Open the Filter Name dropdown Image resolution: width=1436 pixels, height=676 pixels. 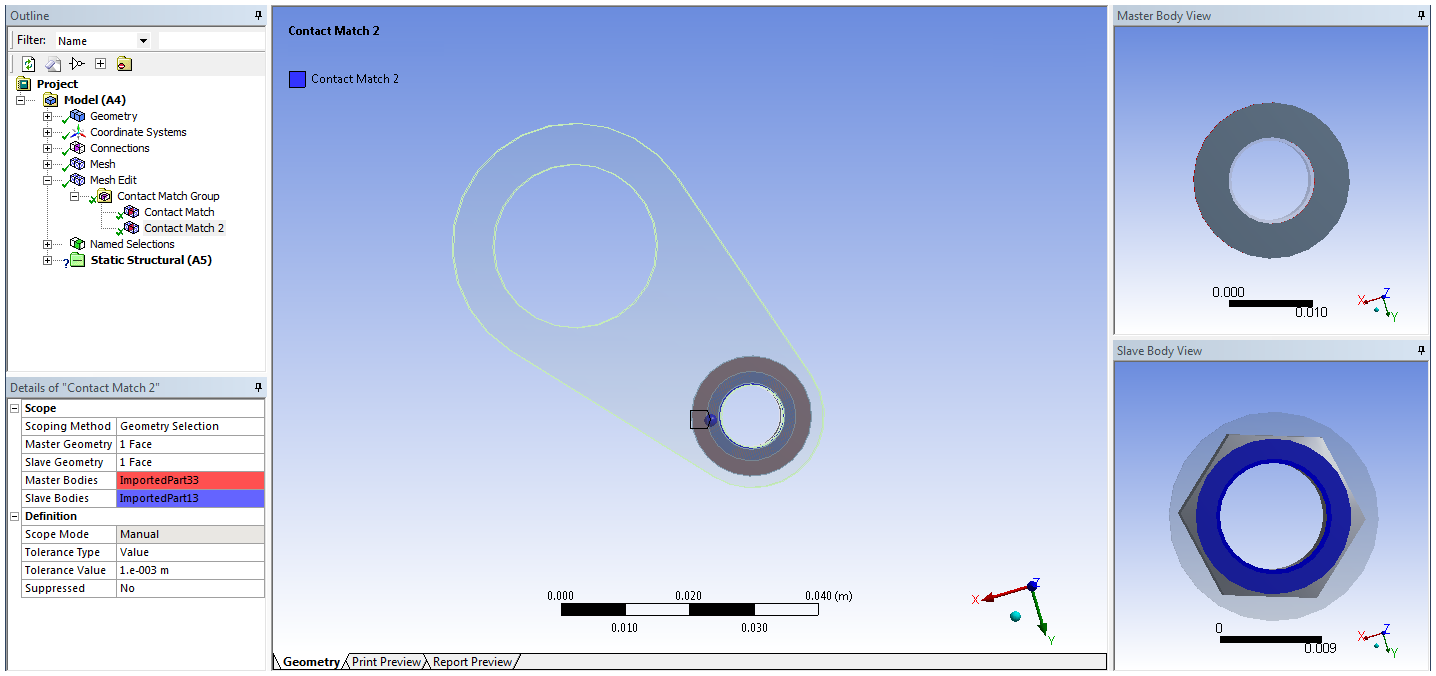[143, 41]
